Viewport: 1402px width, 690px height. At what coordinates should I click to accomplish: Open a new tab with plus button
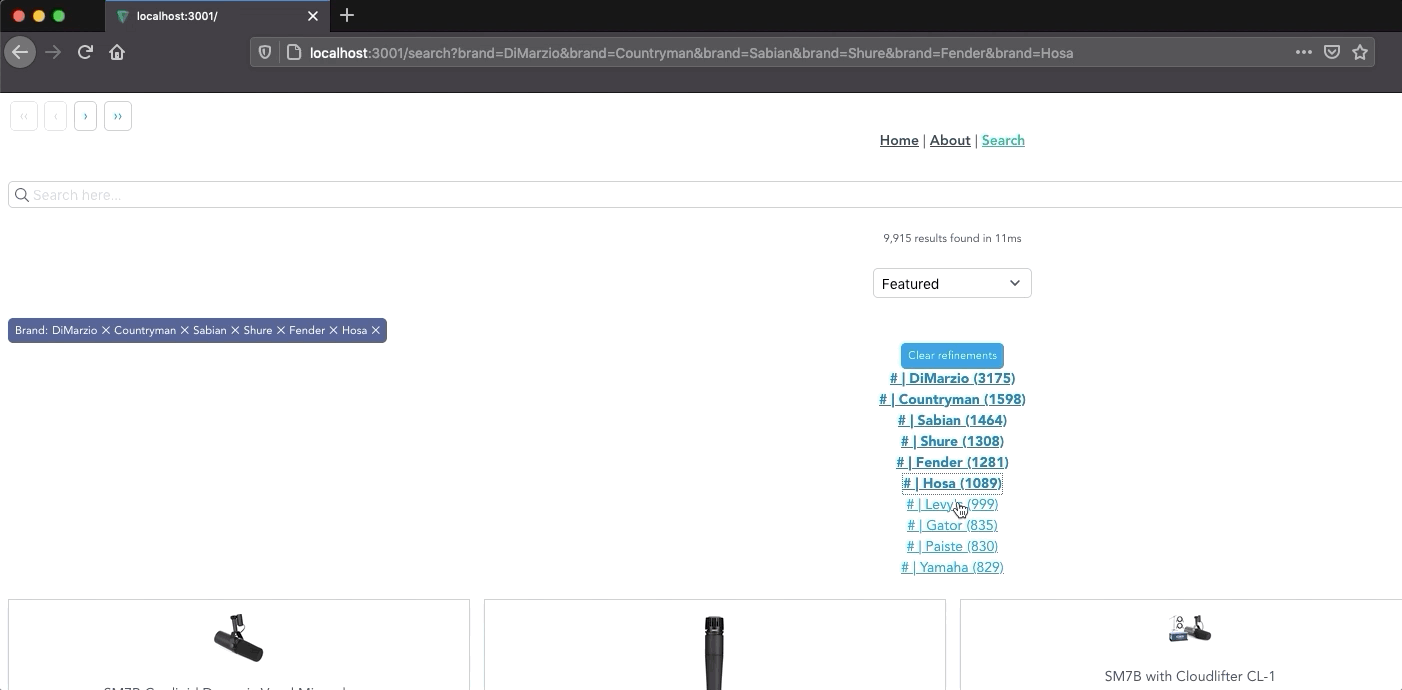pos(347,15)
